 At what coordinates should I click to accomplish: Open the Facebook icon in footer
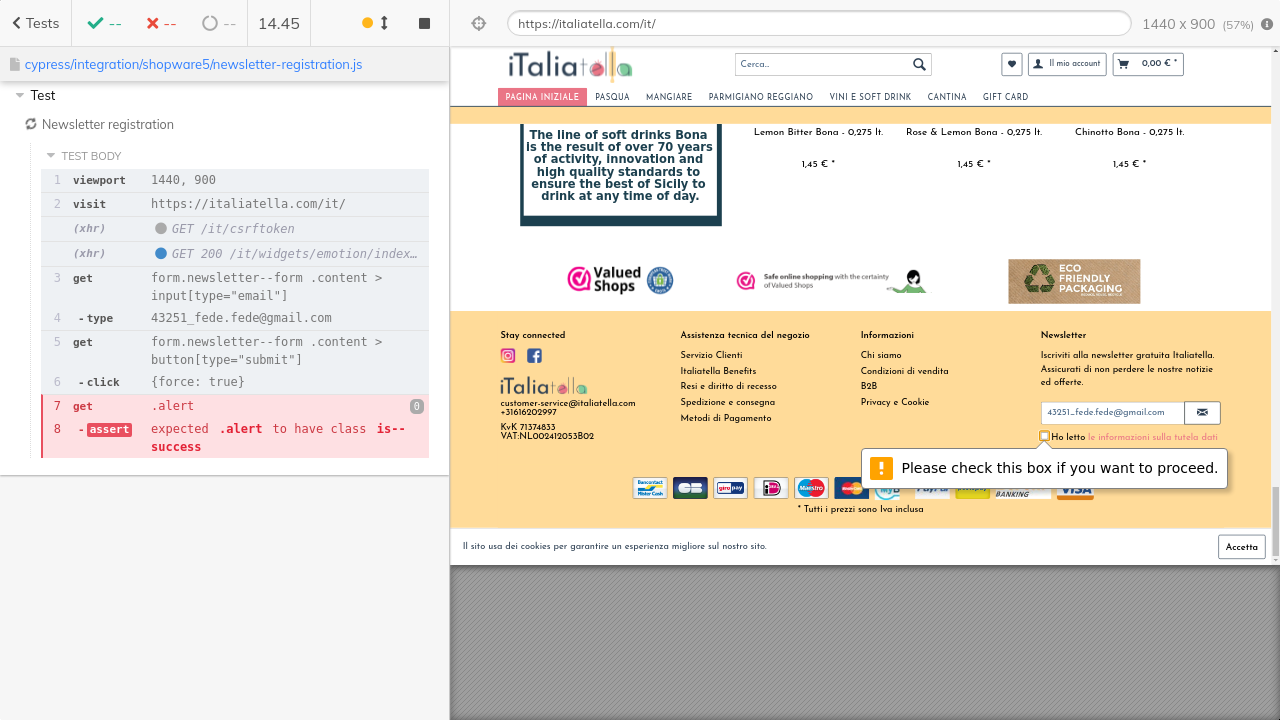coord(534,356)
